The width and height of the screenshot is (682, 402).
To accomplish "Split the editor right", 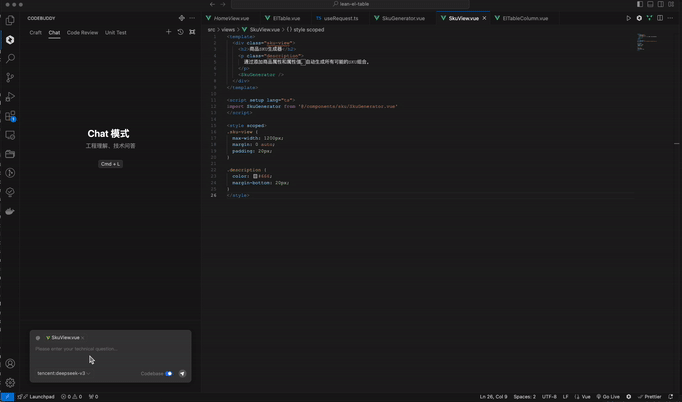I will [x=660, y=18].
